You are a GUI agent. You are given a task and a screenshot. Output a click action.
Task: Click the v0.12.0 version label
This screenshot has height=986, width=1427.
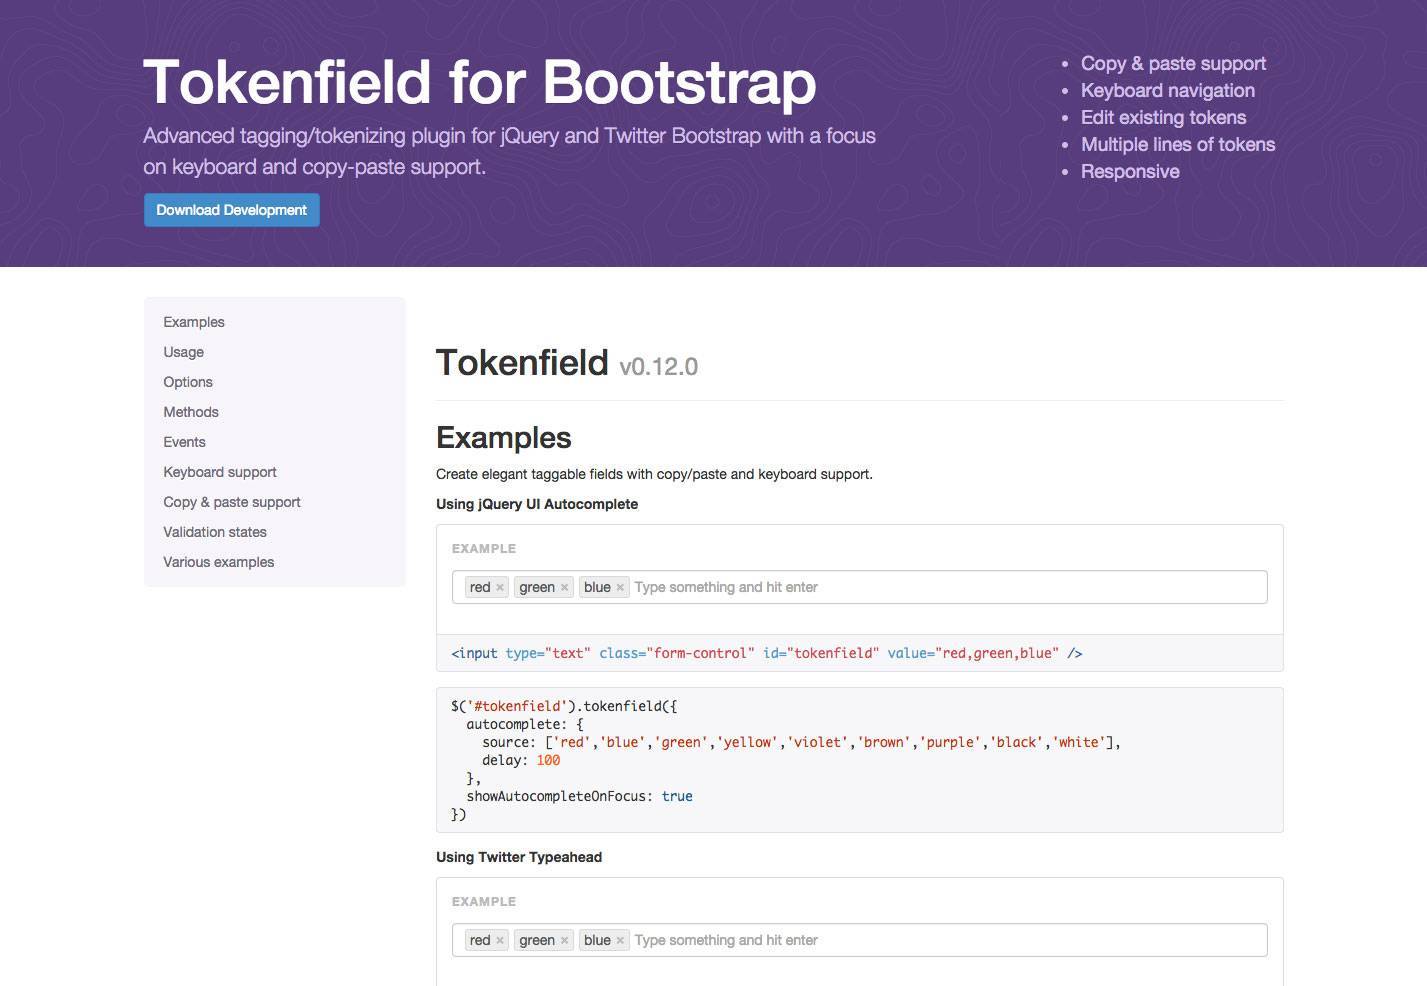(659, 367)
